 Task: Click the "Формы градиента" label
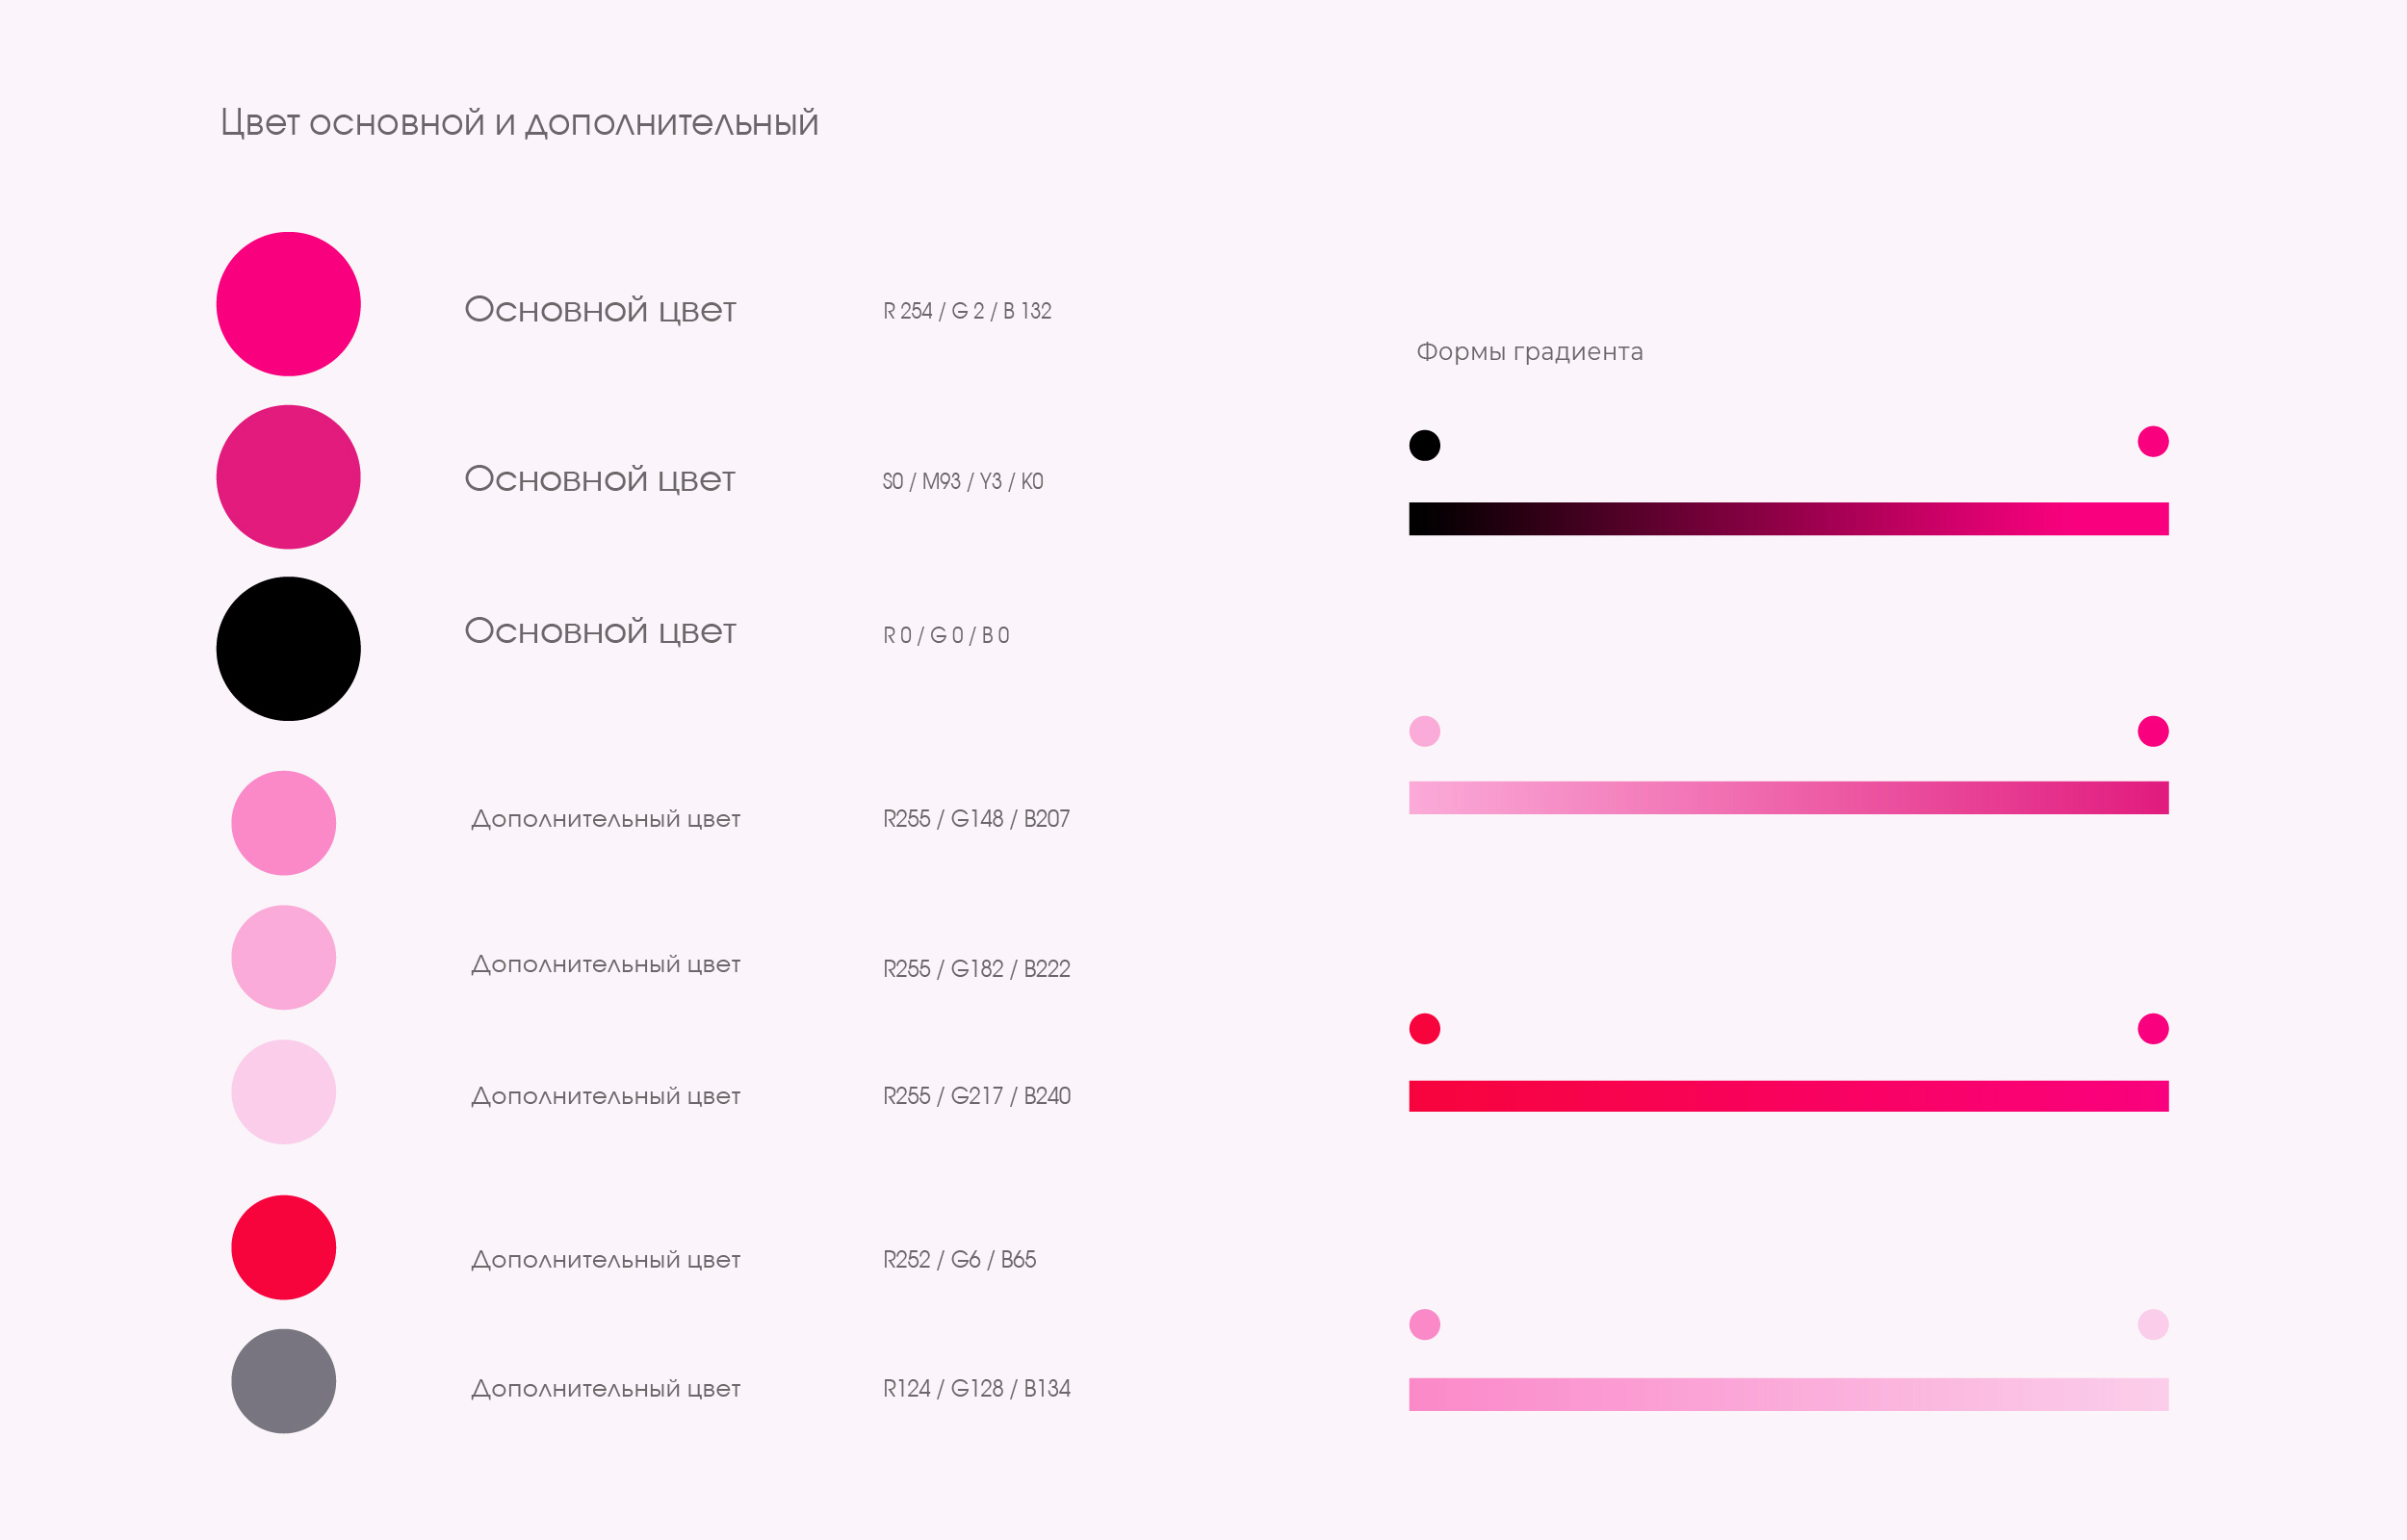(x=1529, y=352)
